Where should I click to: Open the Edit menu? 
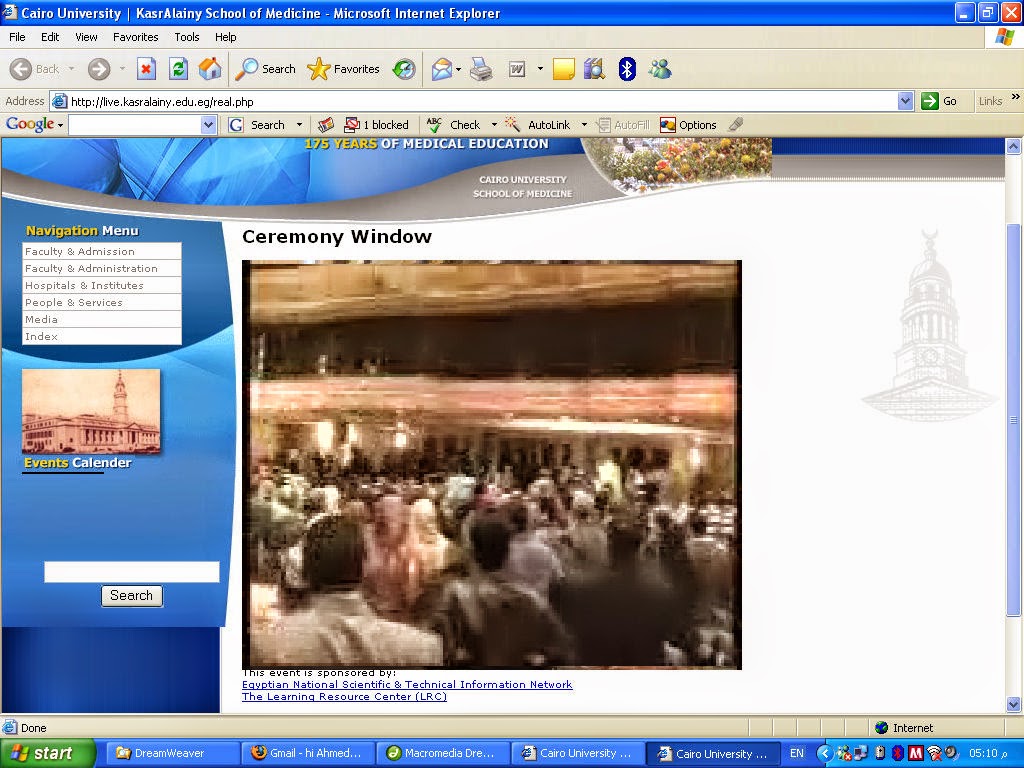point(50,37)
